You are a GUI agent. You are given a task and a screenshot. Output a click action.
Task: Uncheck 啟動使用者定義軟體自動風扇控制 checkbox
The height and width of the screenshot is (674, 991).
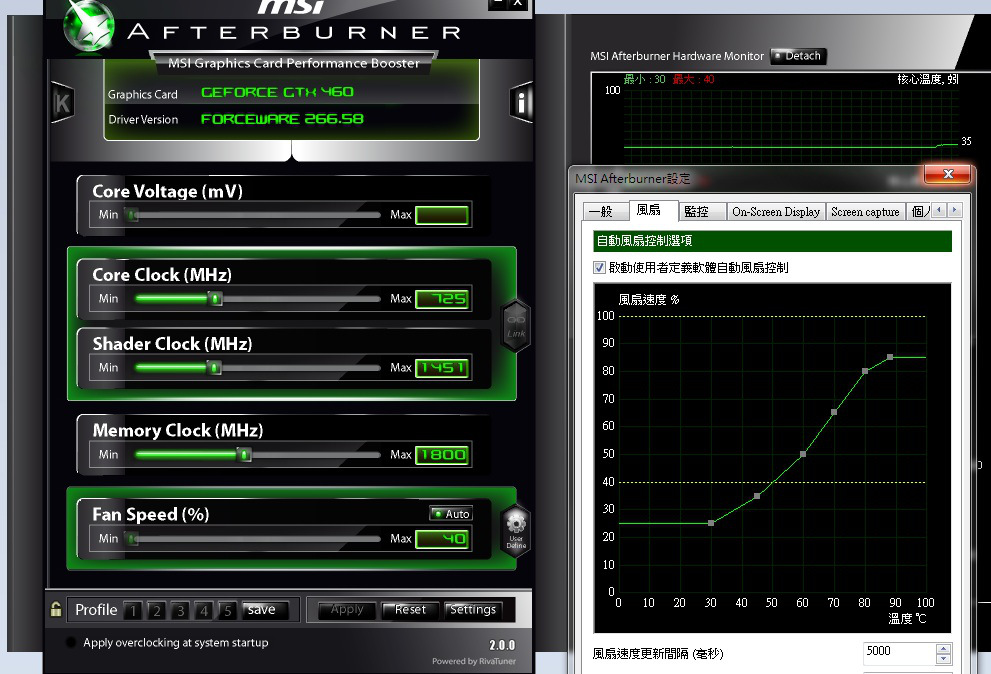click(599, 267)
